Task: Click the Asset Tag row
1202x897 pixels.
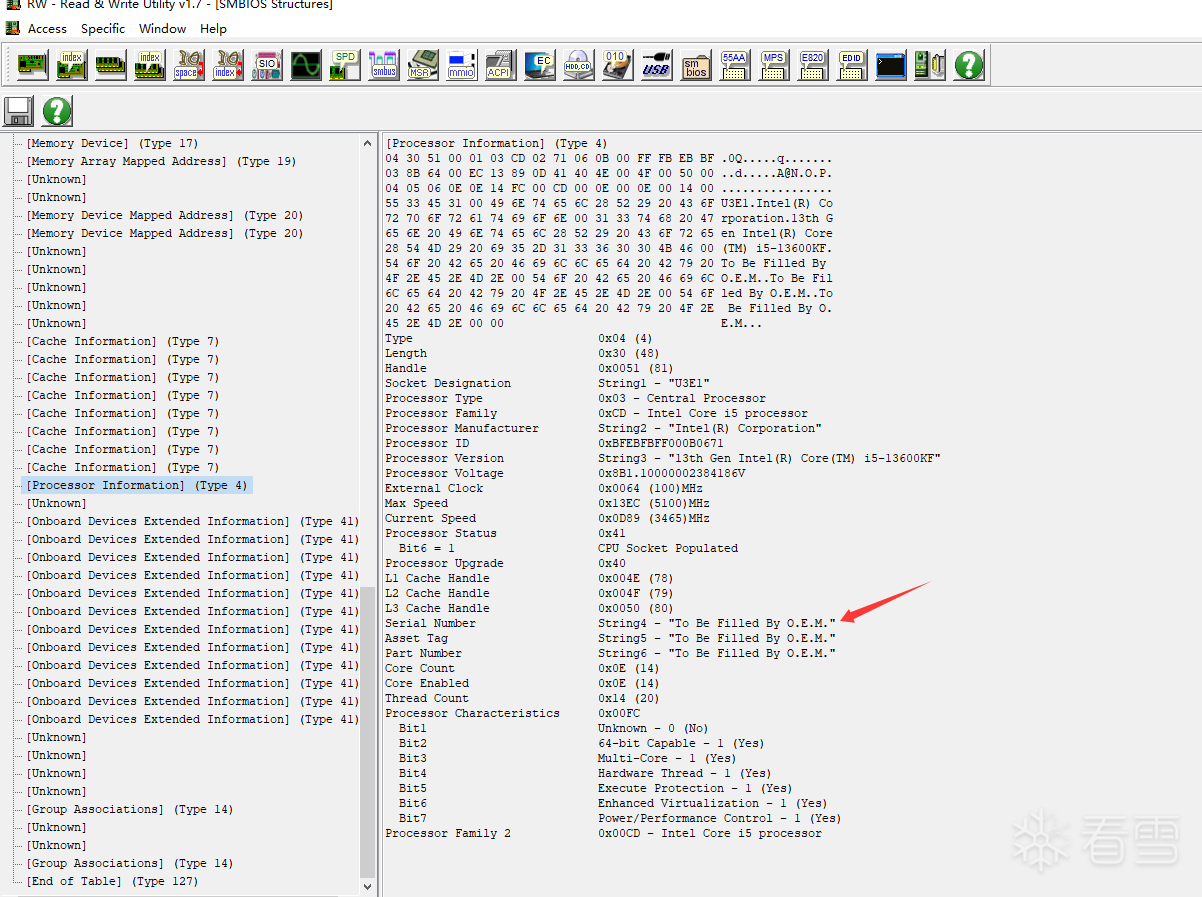Action: pyautogui.click(x=610, y=638)
